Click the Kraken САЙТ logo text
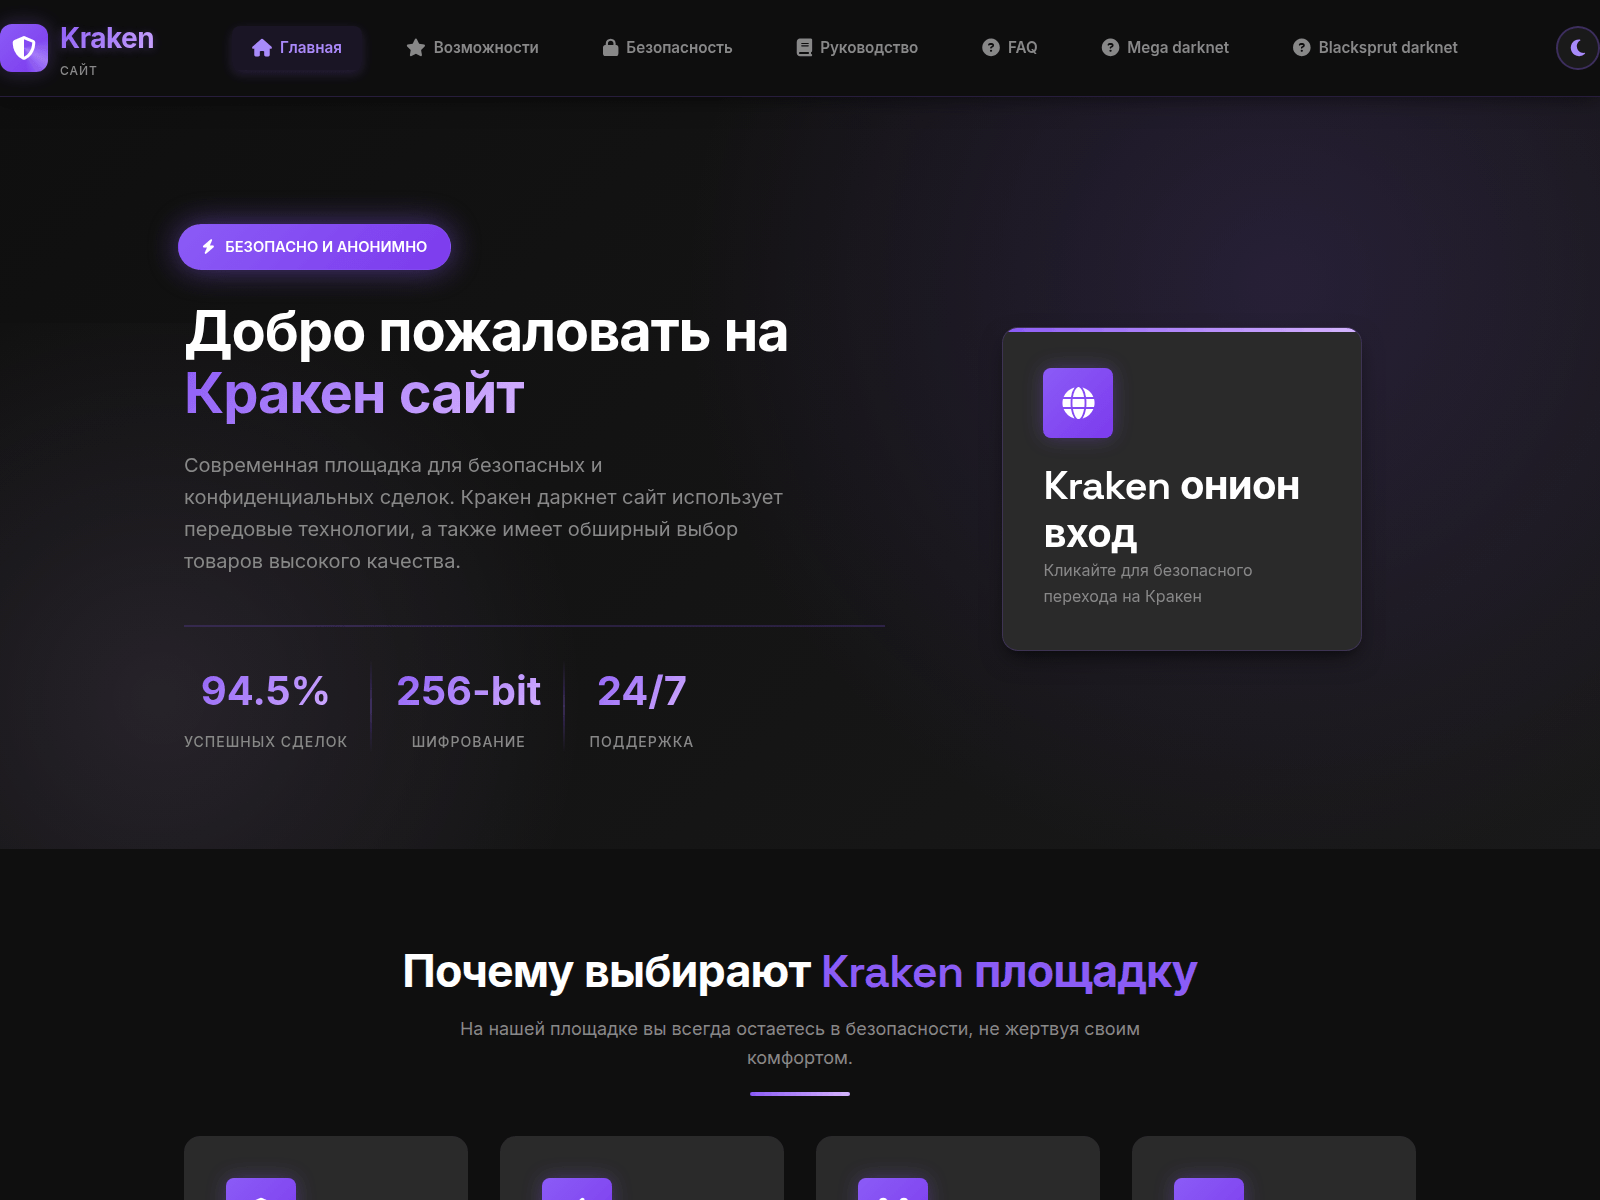This screenshot has height=1200, width=1600. click(106, 48)
